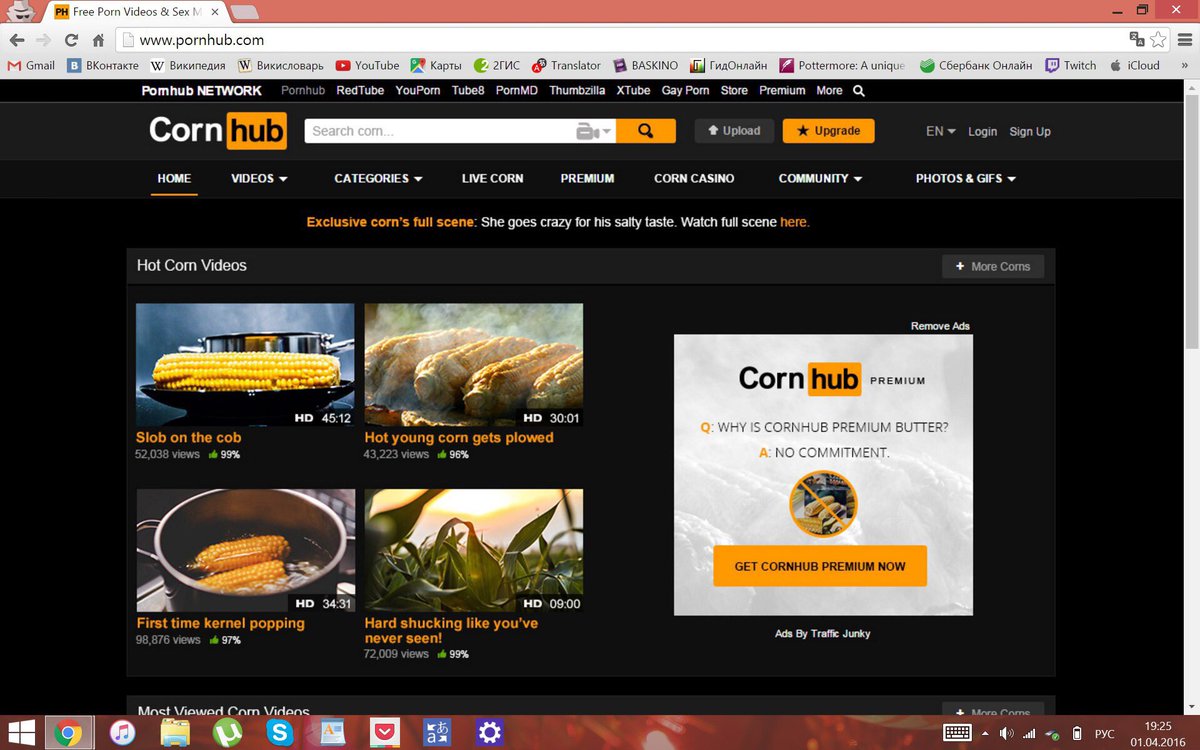Open Chrome from the taskbar

[x=68, y=732]
